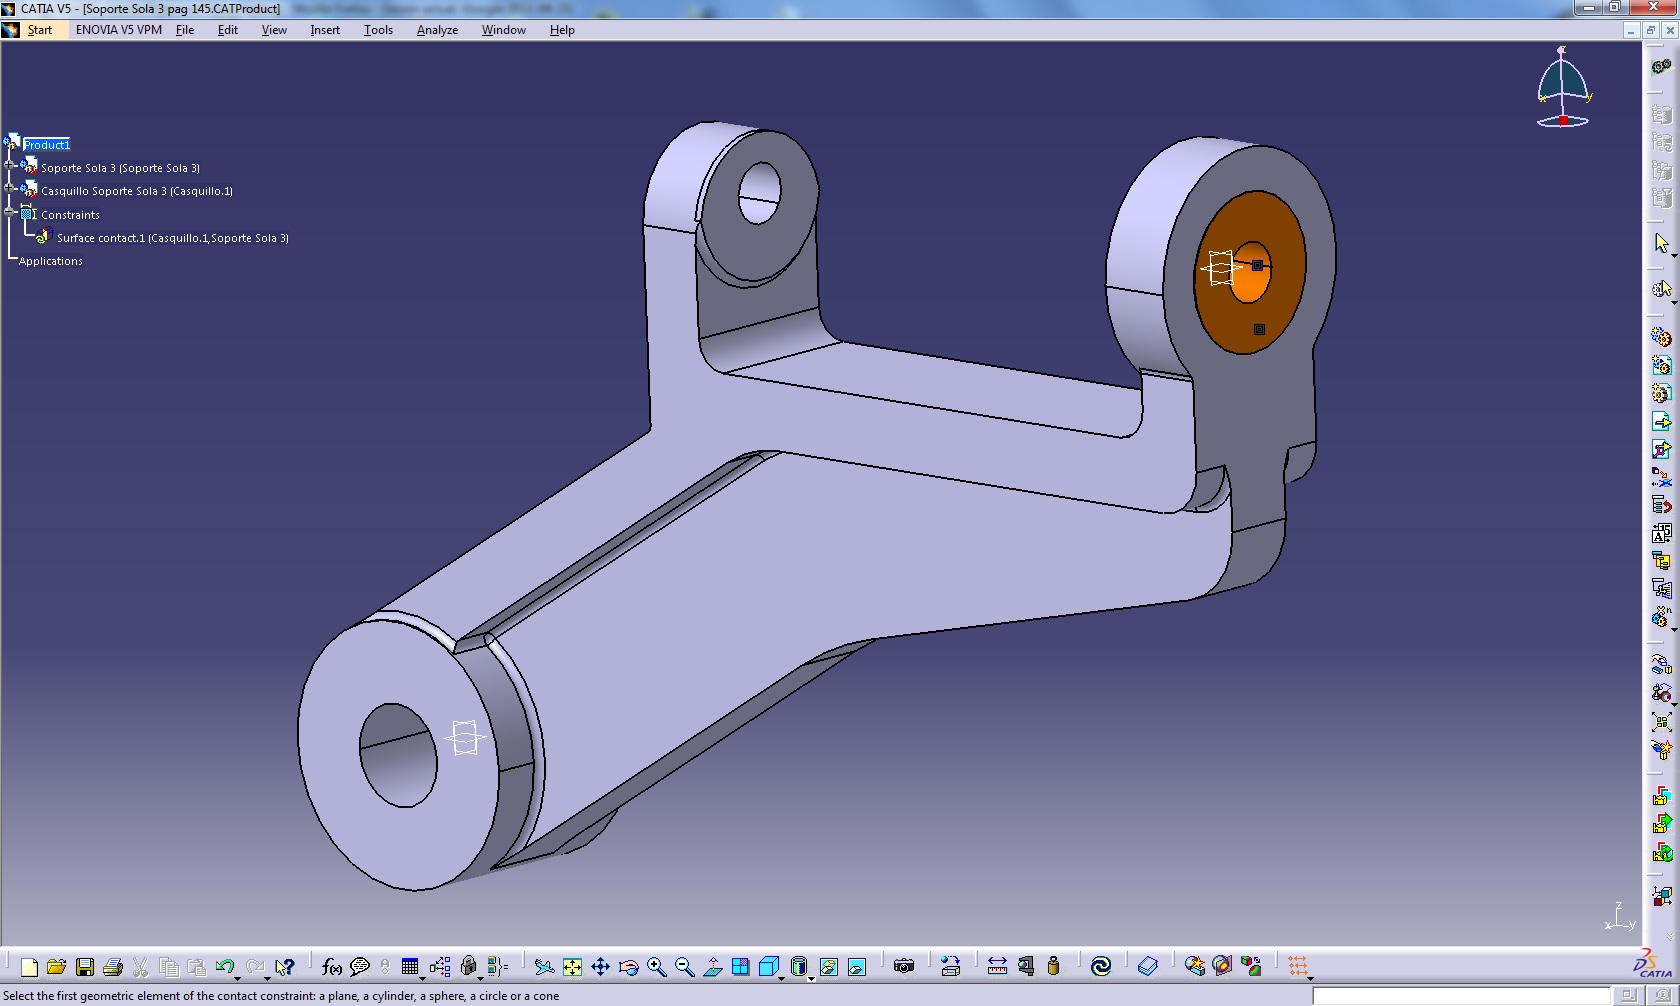
Task: Open the Formula f(x) tool
Action: pyautogui.click(x=332, y=967)
